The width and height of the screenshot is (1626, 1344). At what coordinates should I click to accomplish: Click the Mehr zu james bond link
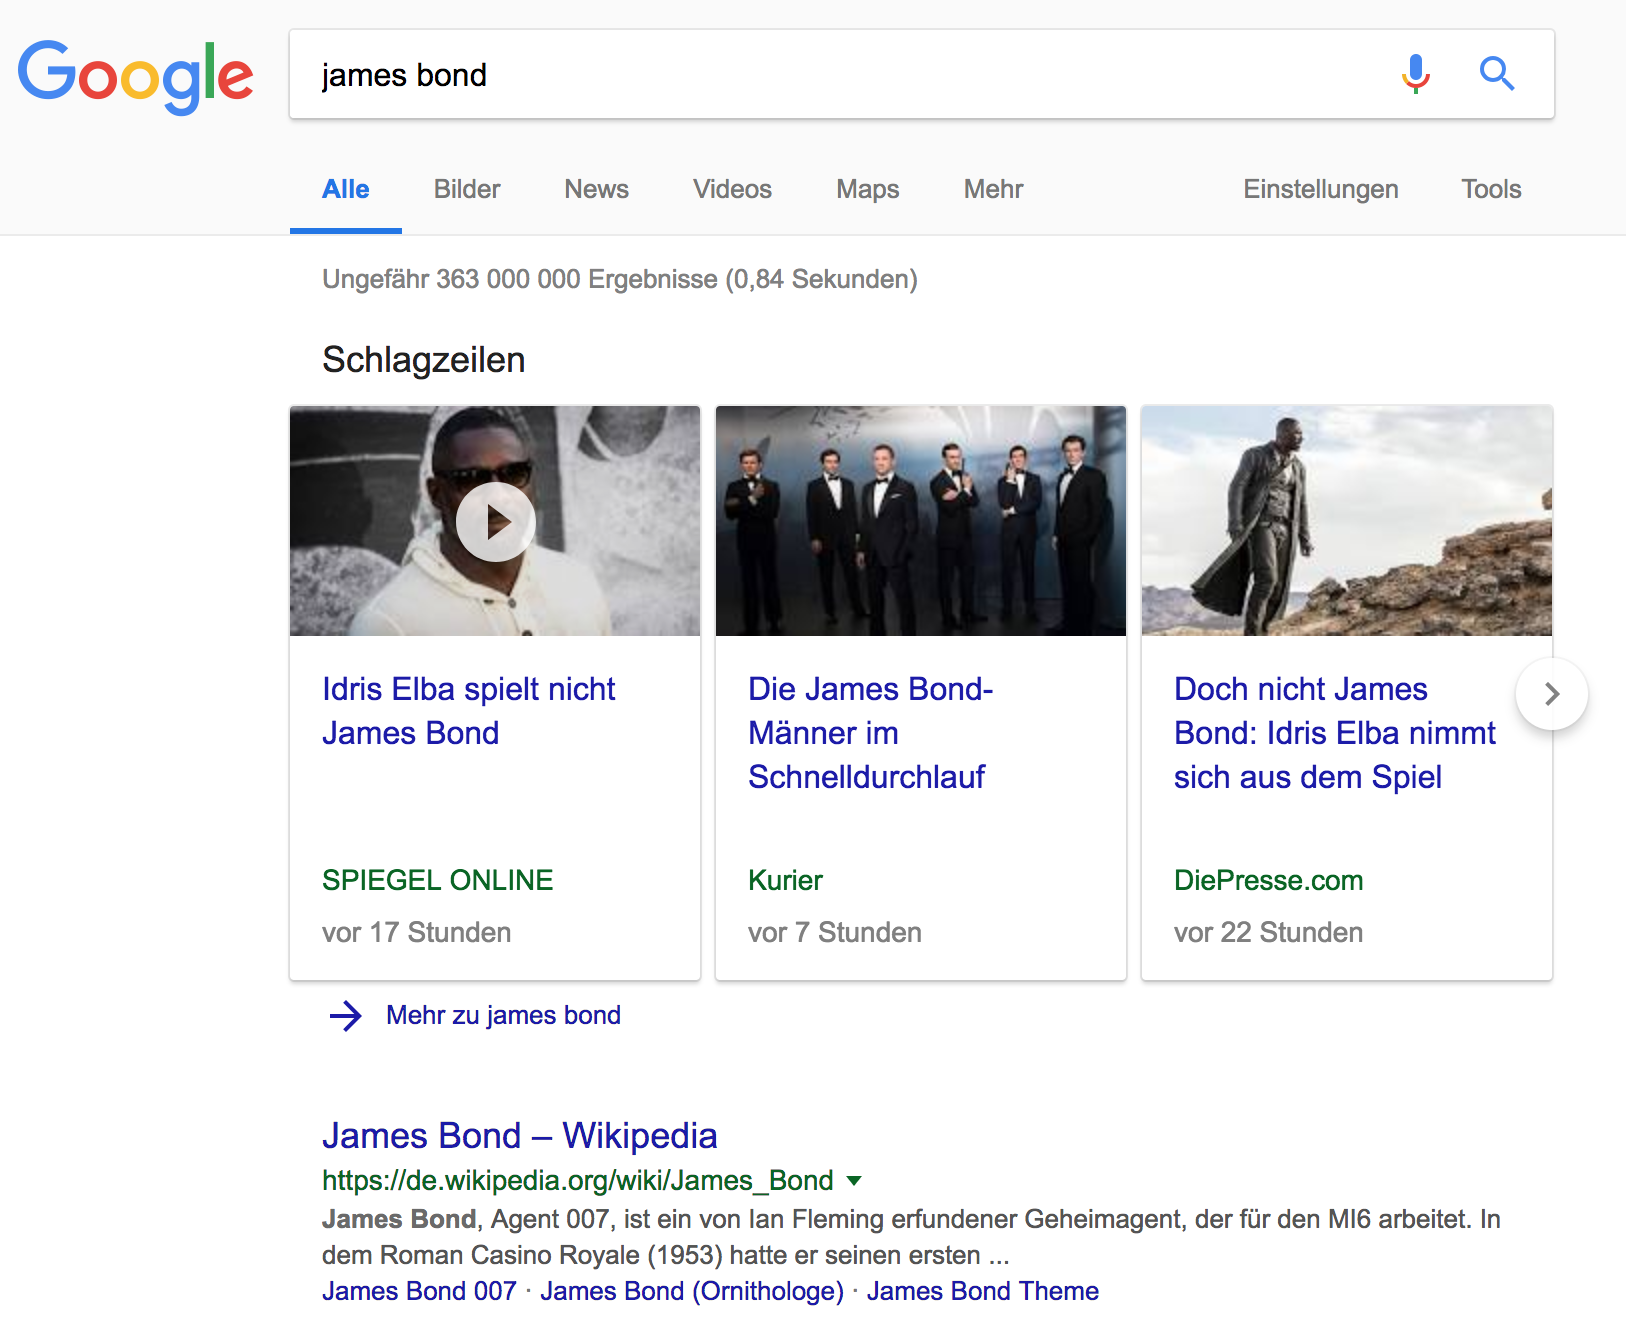point(503,1016)
